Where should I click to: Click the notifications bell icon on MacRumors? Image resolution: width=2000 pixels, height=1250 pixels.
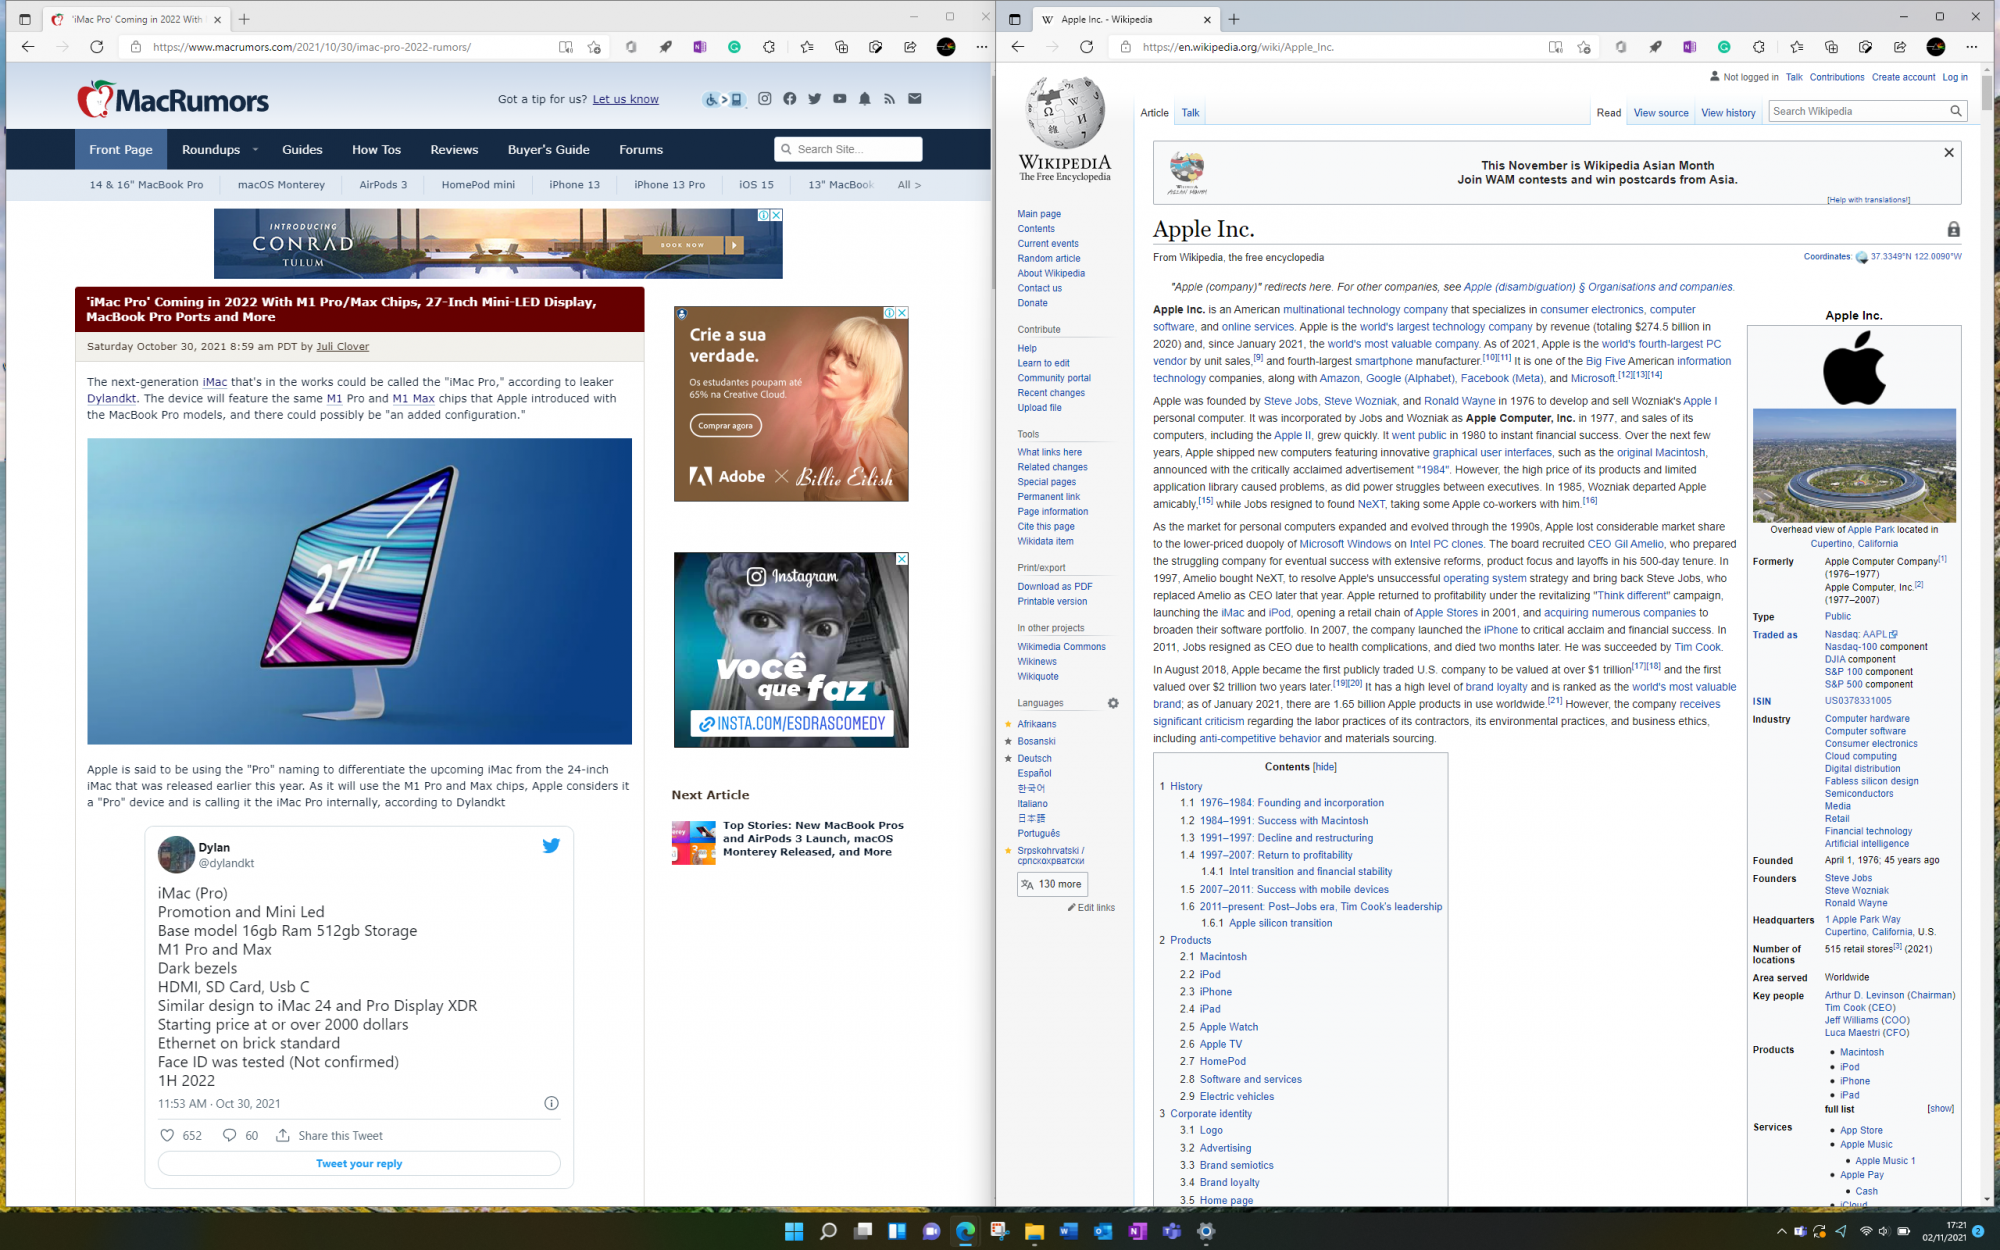864,98
